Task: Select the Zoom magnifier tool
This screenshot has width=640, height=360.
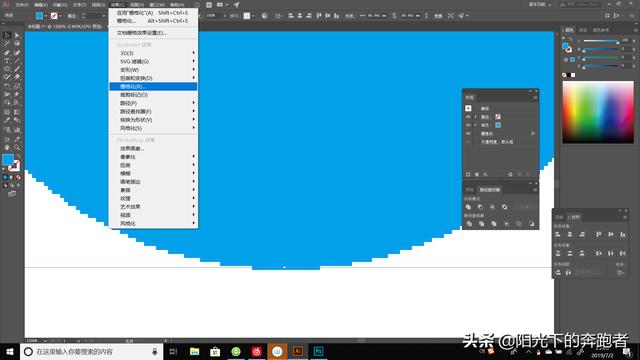Action: pyautogui.click(x=17, y=147)
